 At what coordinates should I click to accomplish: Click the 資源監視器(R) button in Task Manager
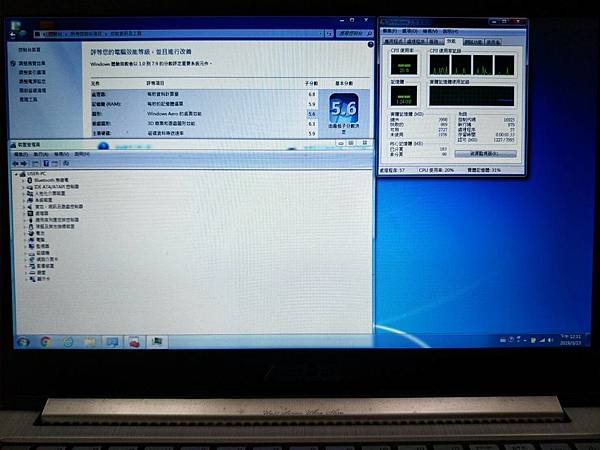(x=485, y=154)
